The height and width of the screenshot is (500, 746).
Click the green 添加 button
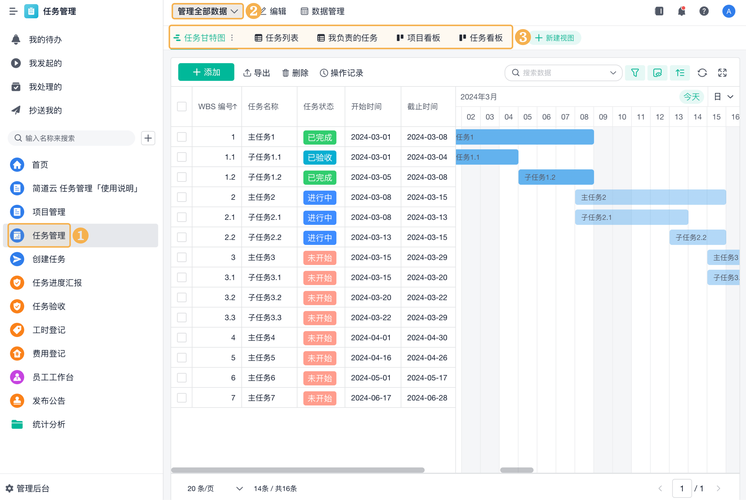point(206,73)
